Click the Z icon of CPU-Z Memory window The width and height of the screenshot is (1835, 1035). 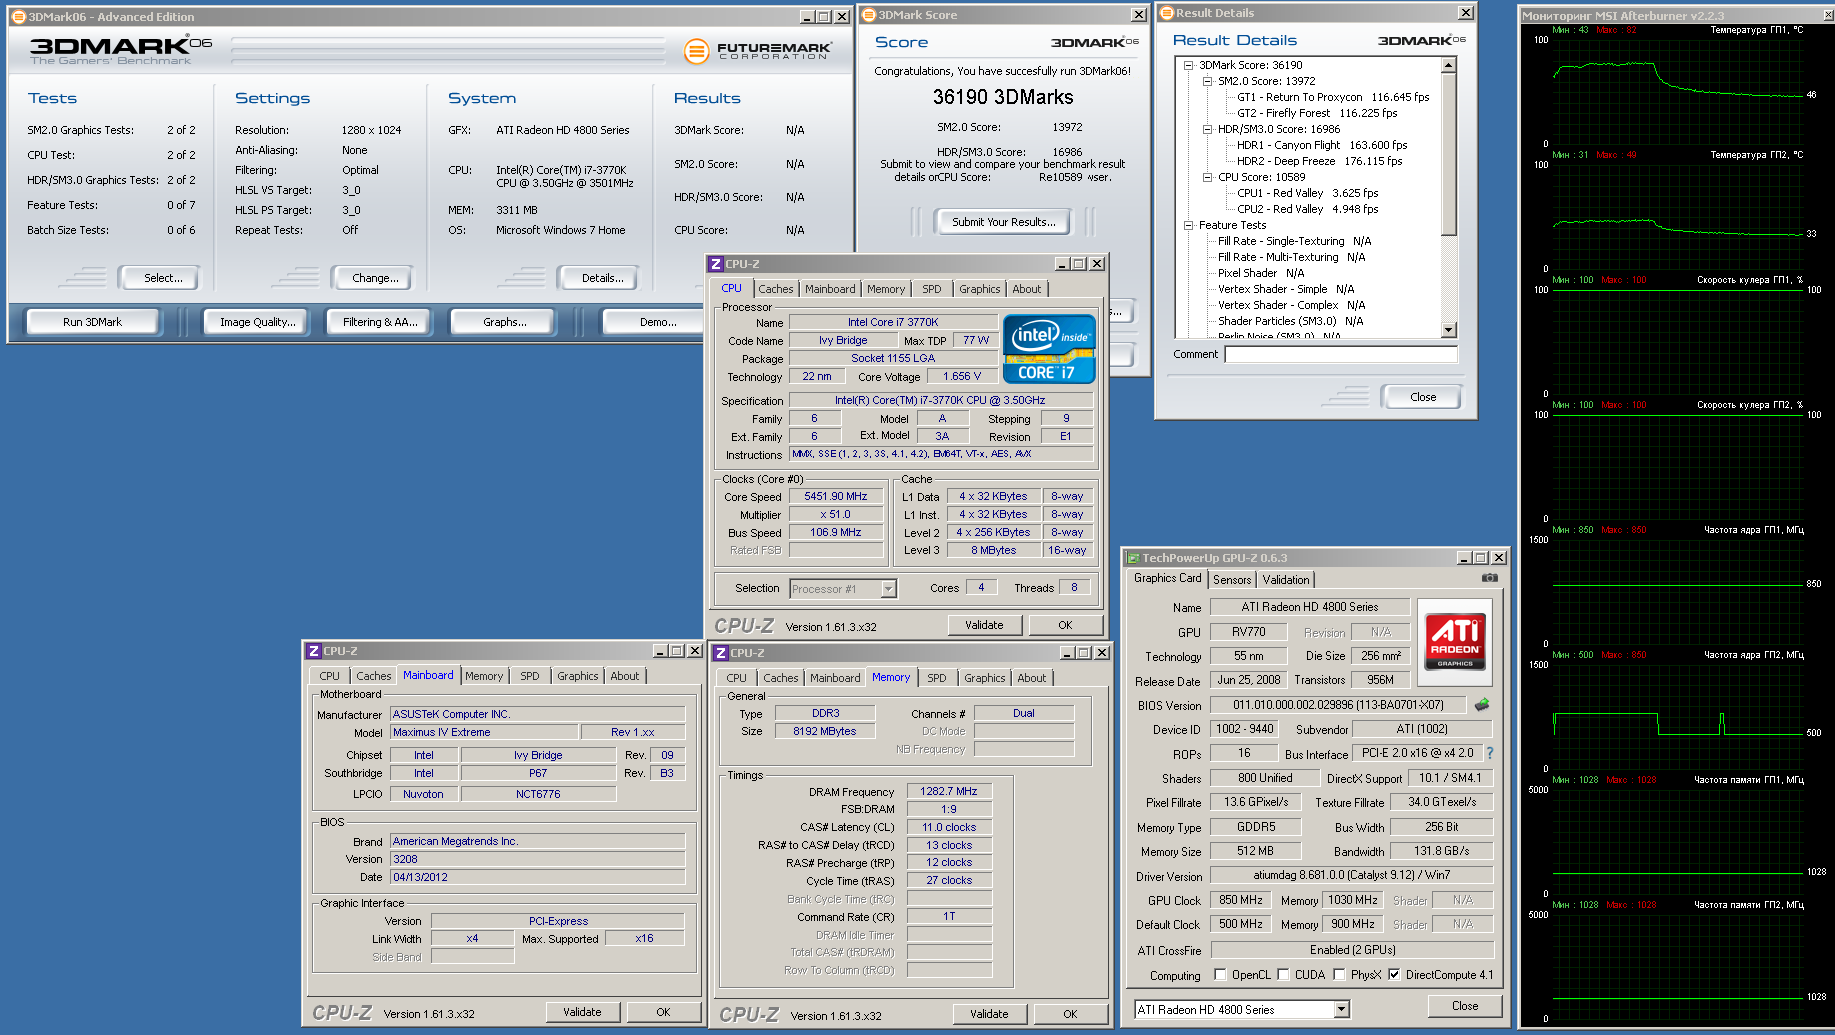[x=720, y=653]
